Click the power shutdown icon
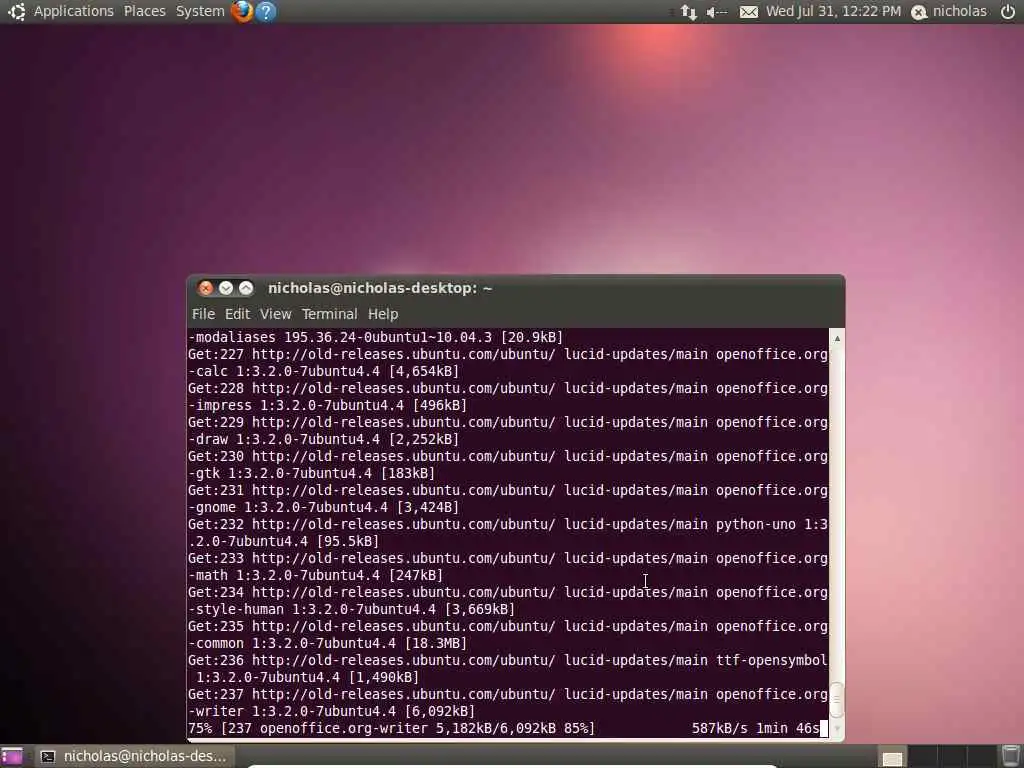1024x768 pixels. 1008,11
